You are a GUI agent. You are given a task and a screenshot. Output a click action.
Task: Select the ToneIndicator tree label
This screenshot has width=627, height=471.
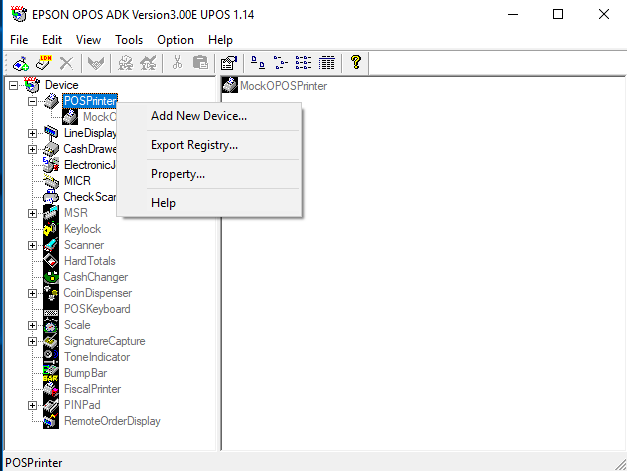pyautogui.click(x=97, y=357)
